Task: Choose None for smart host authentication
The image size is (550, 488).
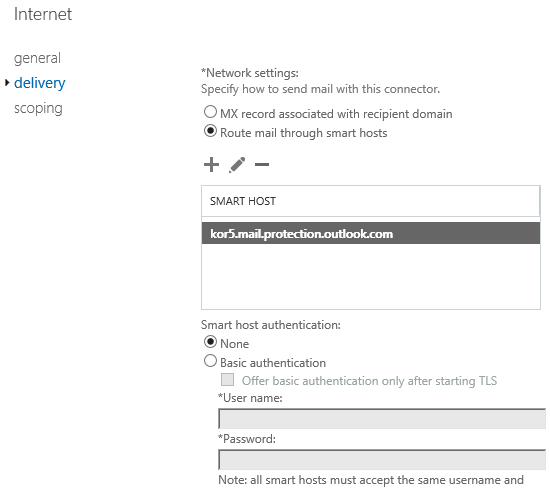Action: [x=210, y=342]
